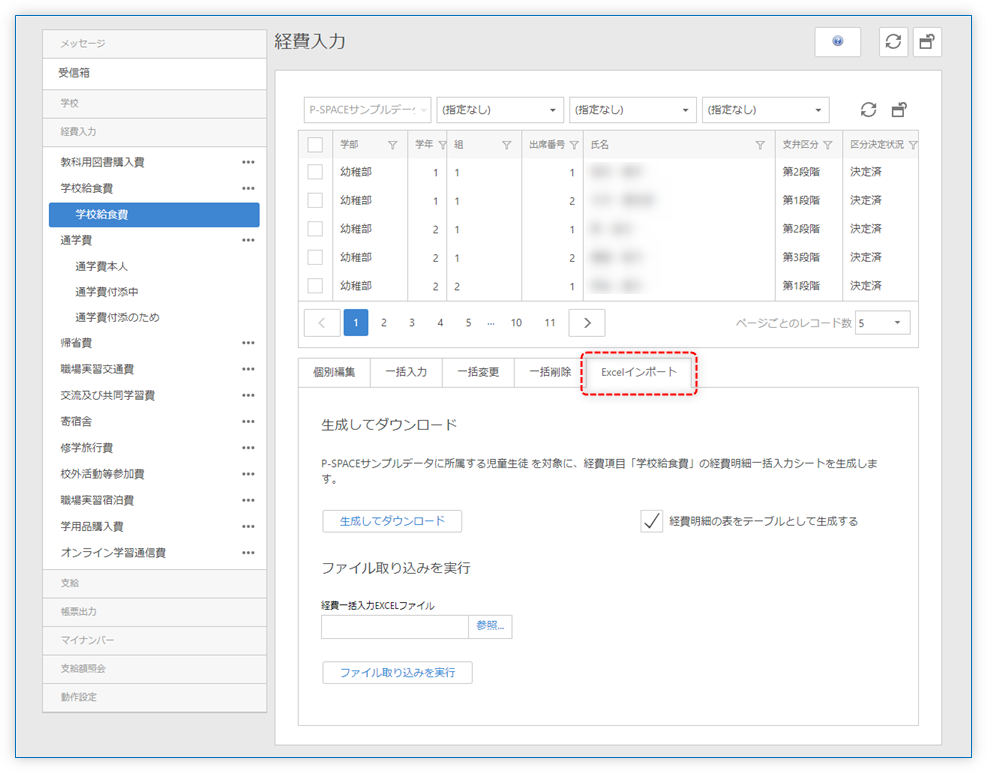Image resolution: width=987 pixels, height=773 pixels.
Task: Open the list in a new window from the filter row
Action: [900, 110]
